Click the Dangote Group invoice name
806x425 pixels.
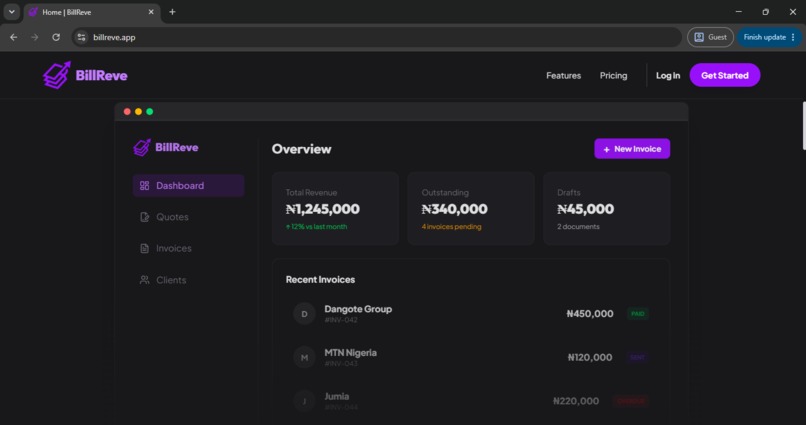tap(358, 309)
